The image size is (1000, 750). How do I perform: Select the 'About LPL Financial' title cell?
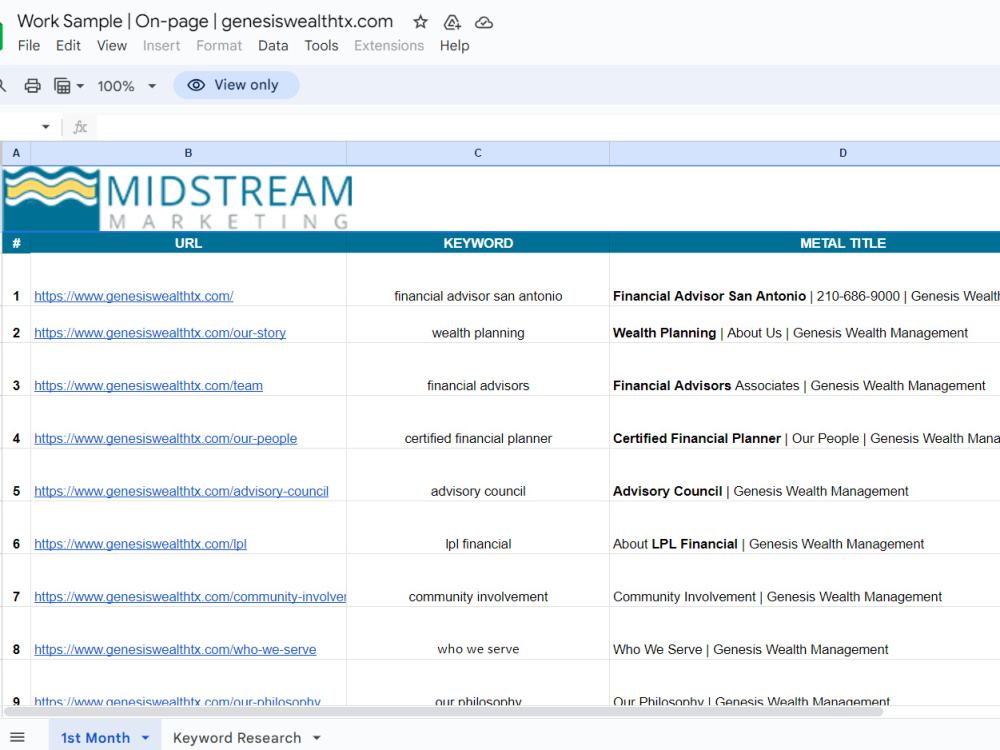pyautogui.click(x=805, y=527)
